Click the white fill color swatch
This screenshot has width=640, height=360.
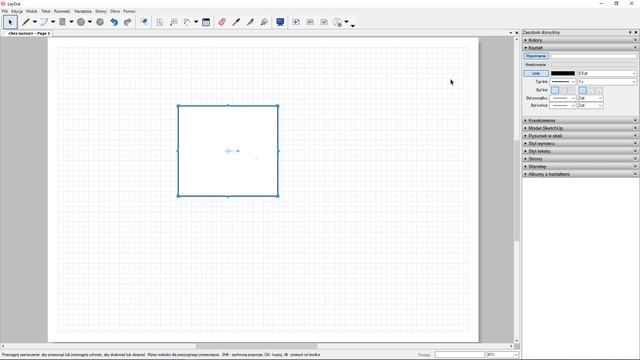[594, 56]
